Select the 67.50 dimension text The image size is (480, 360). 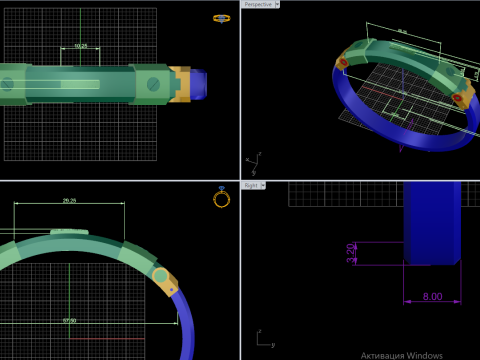(x=69, y=321)
